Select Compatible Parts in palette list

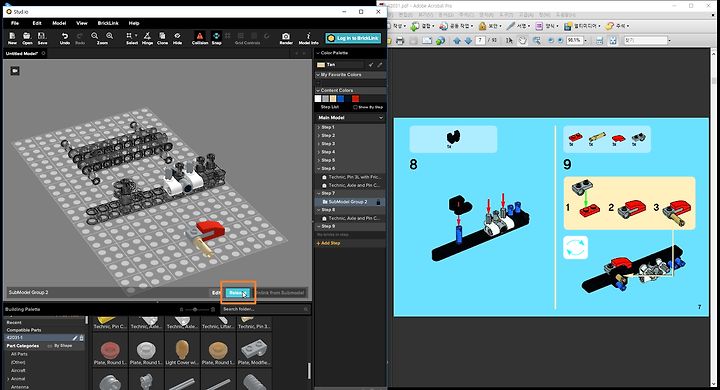(24, 330)
